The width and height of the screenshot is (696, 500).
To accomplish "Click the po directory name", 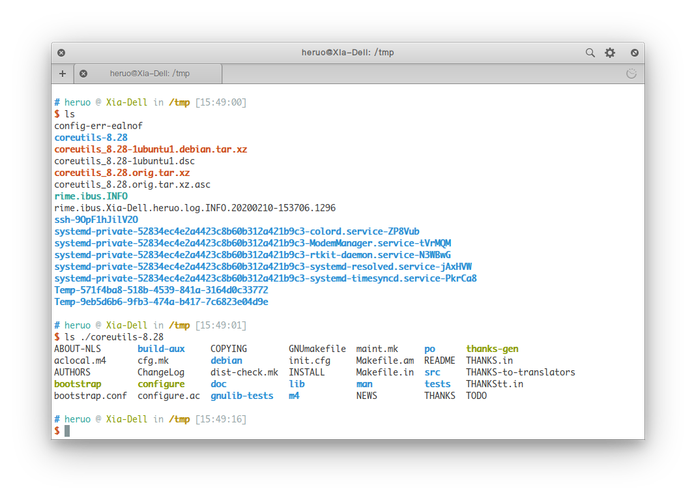I will coord(430,349).
